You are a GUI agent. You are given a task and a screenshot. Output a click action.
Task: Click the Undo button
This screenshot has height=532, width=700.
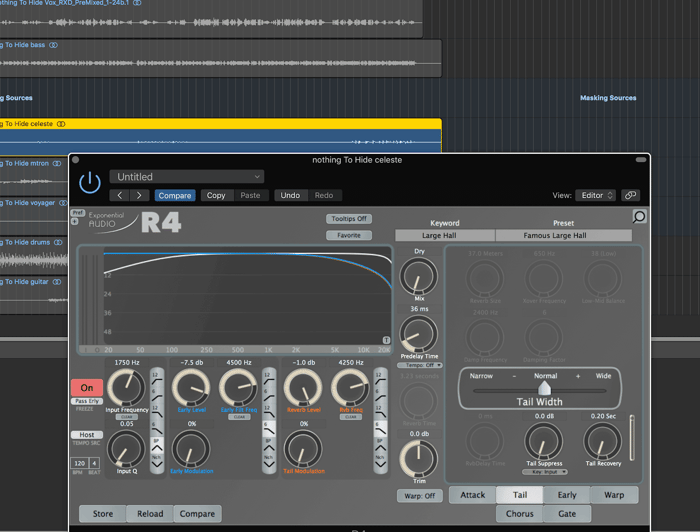pyautogui.click(x=290, y=195)
